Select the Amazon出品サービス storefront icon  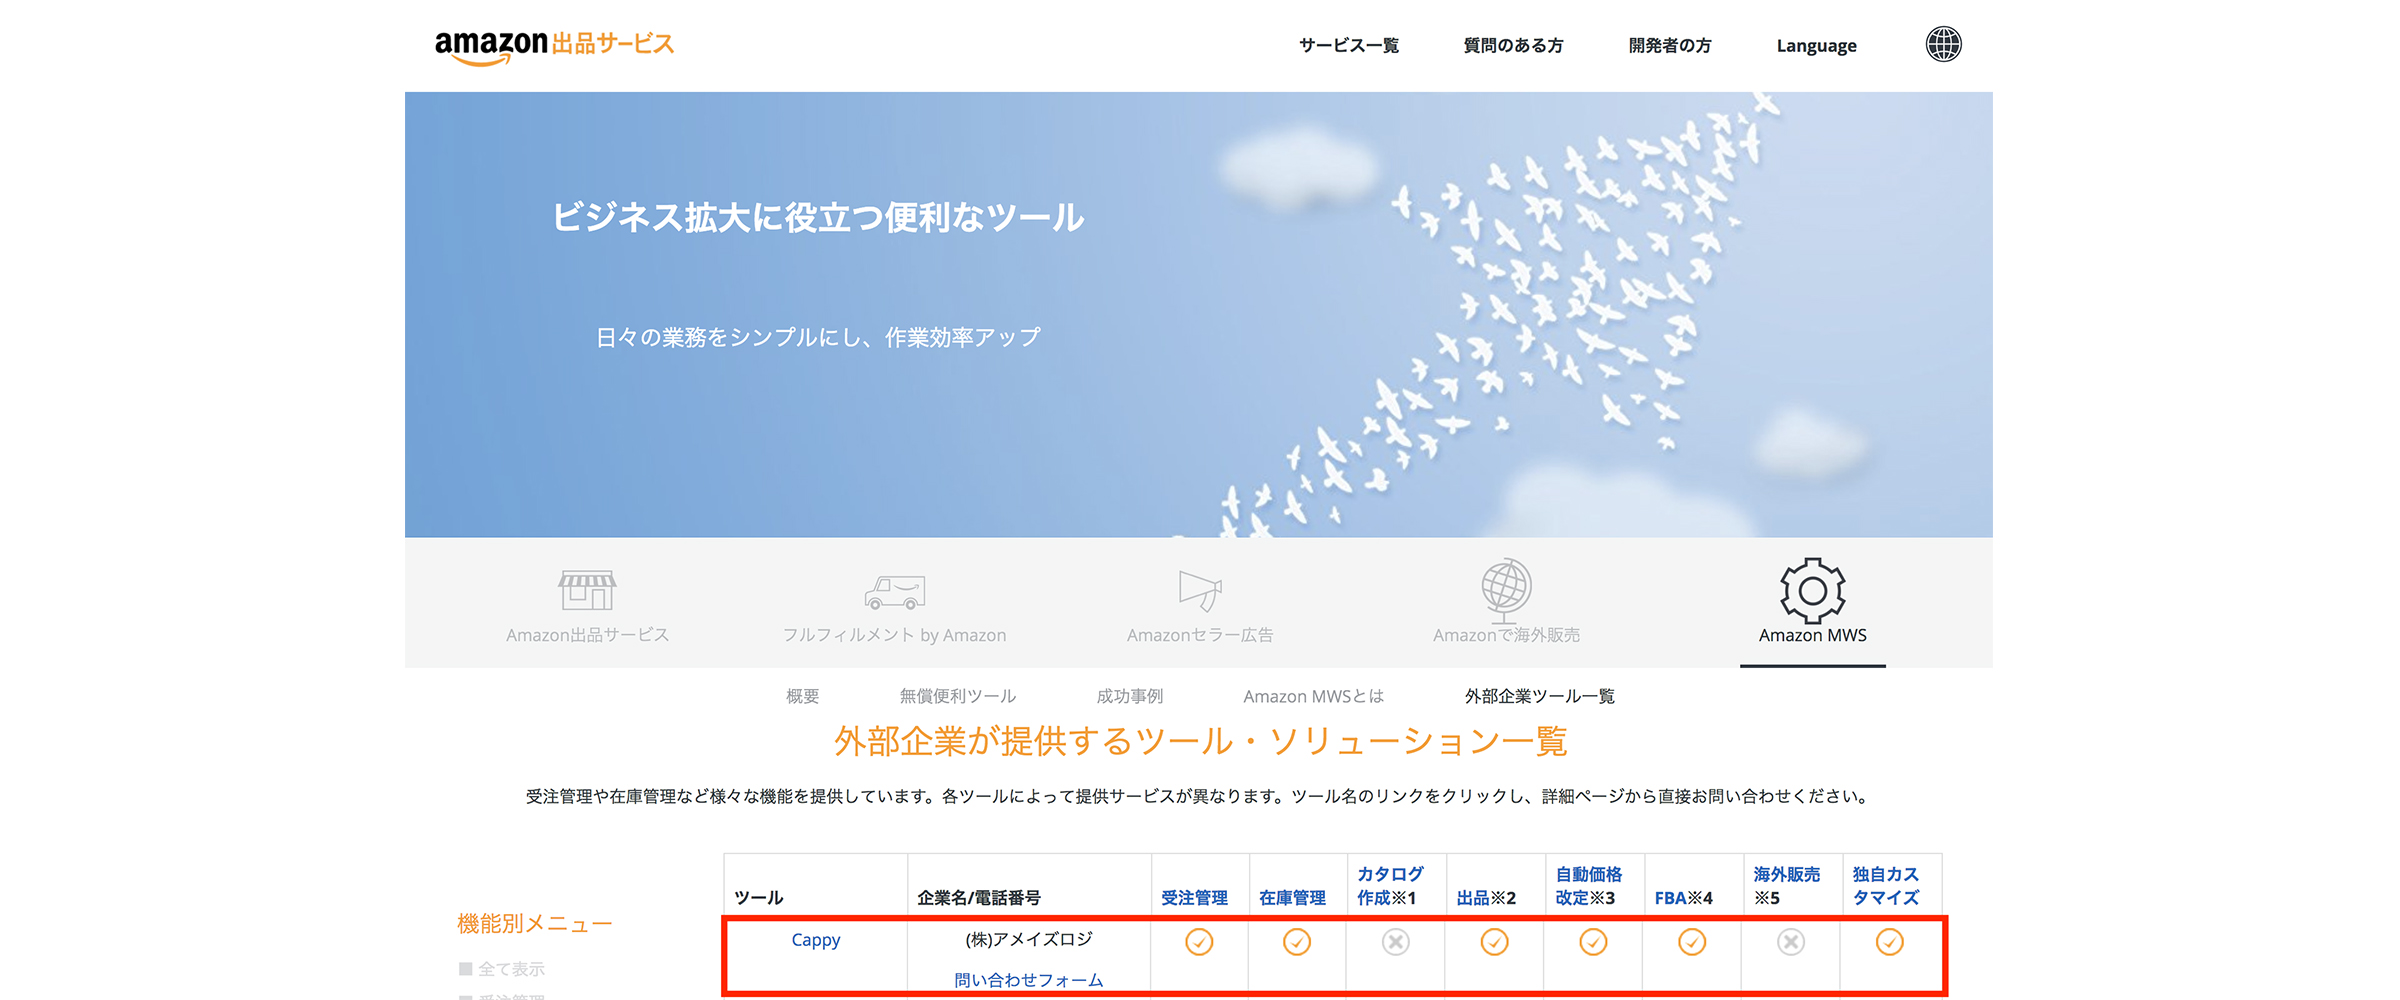click(x=587, y=590)
